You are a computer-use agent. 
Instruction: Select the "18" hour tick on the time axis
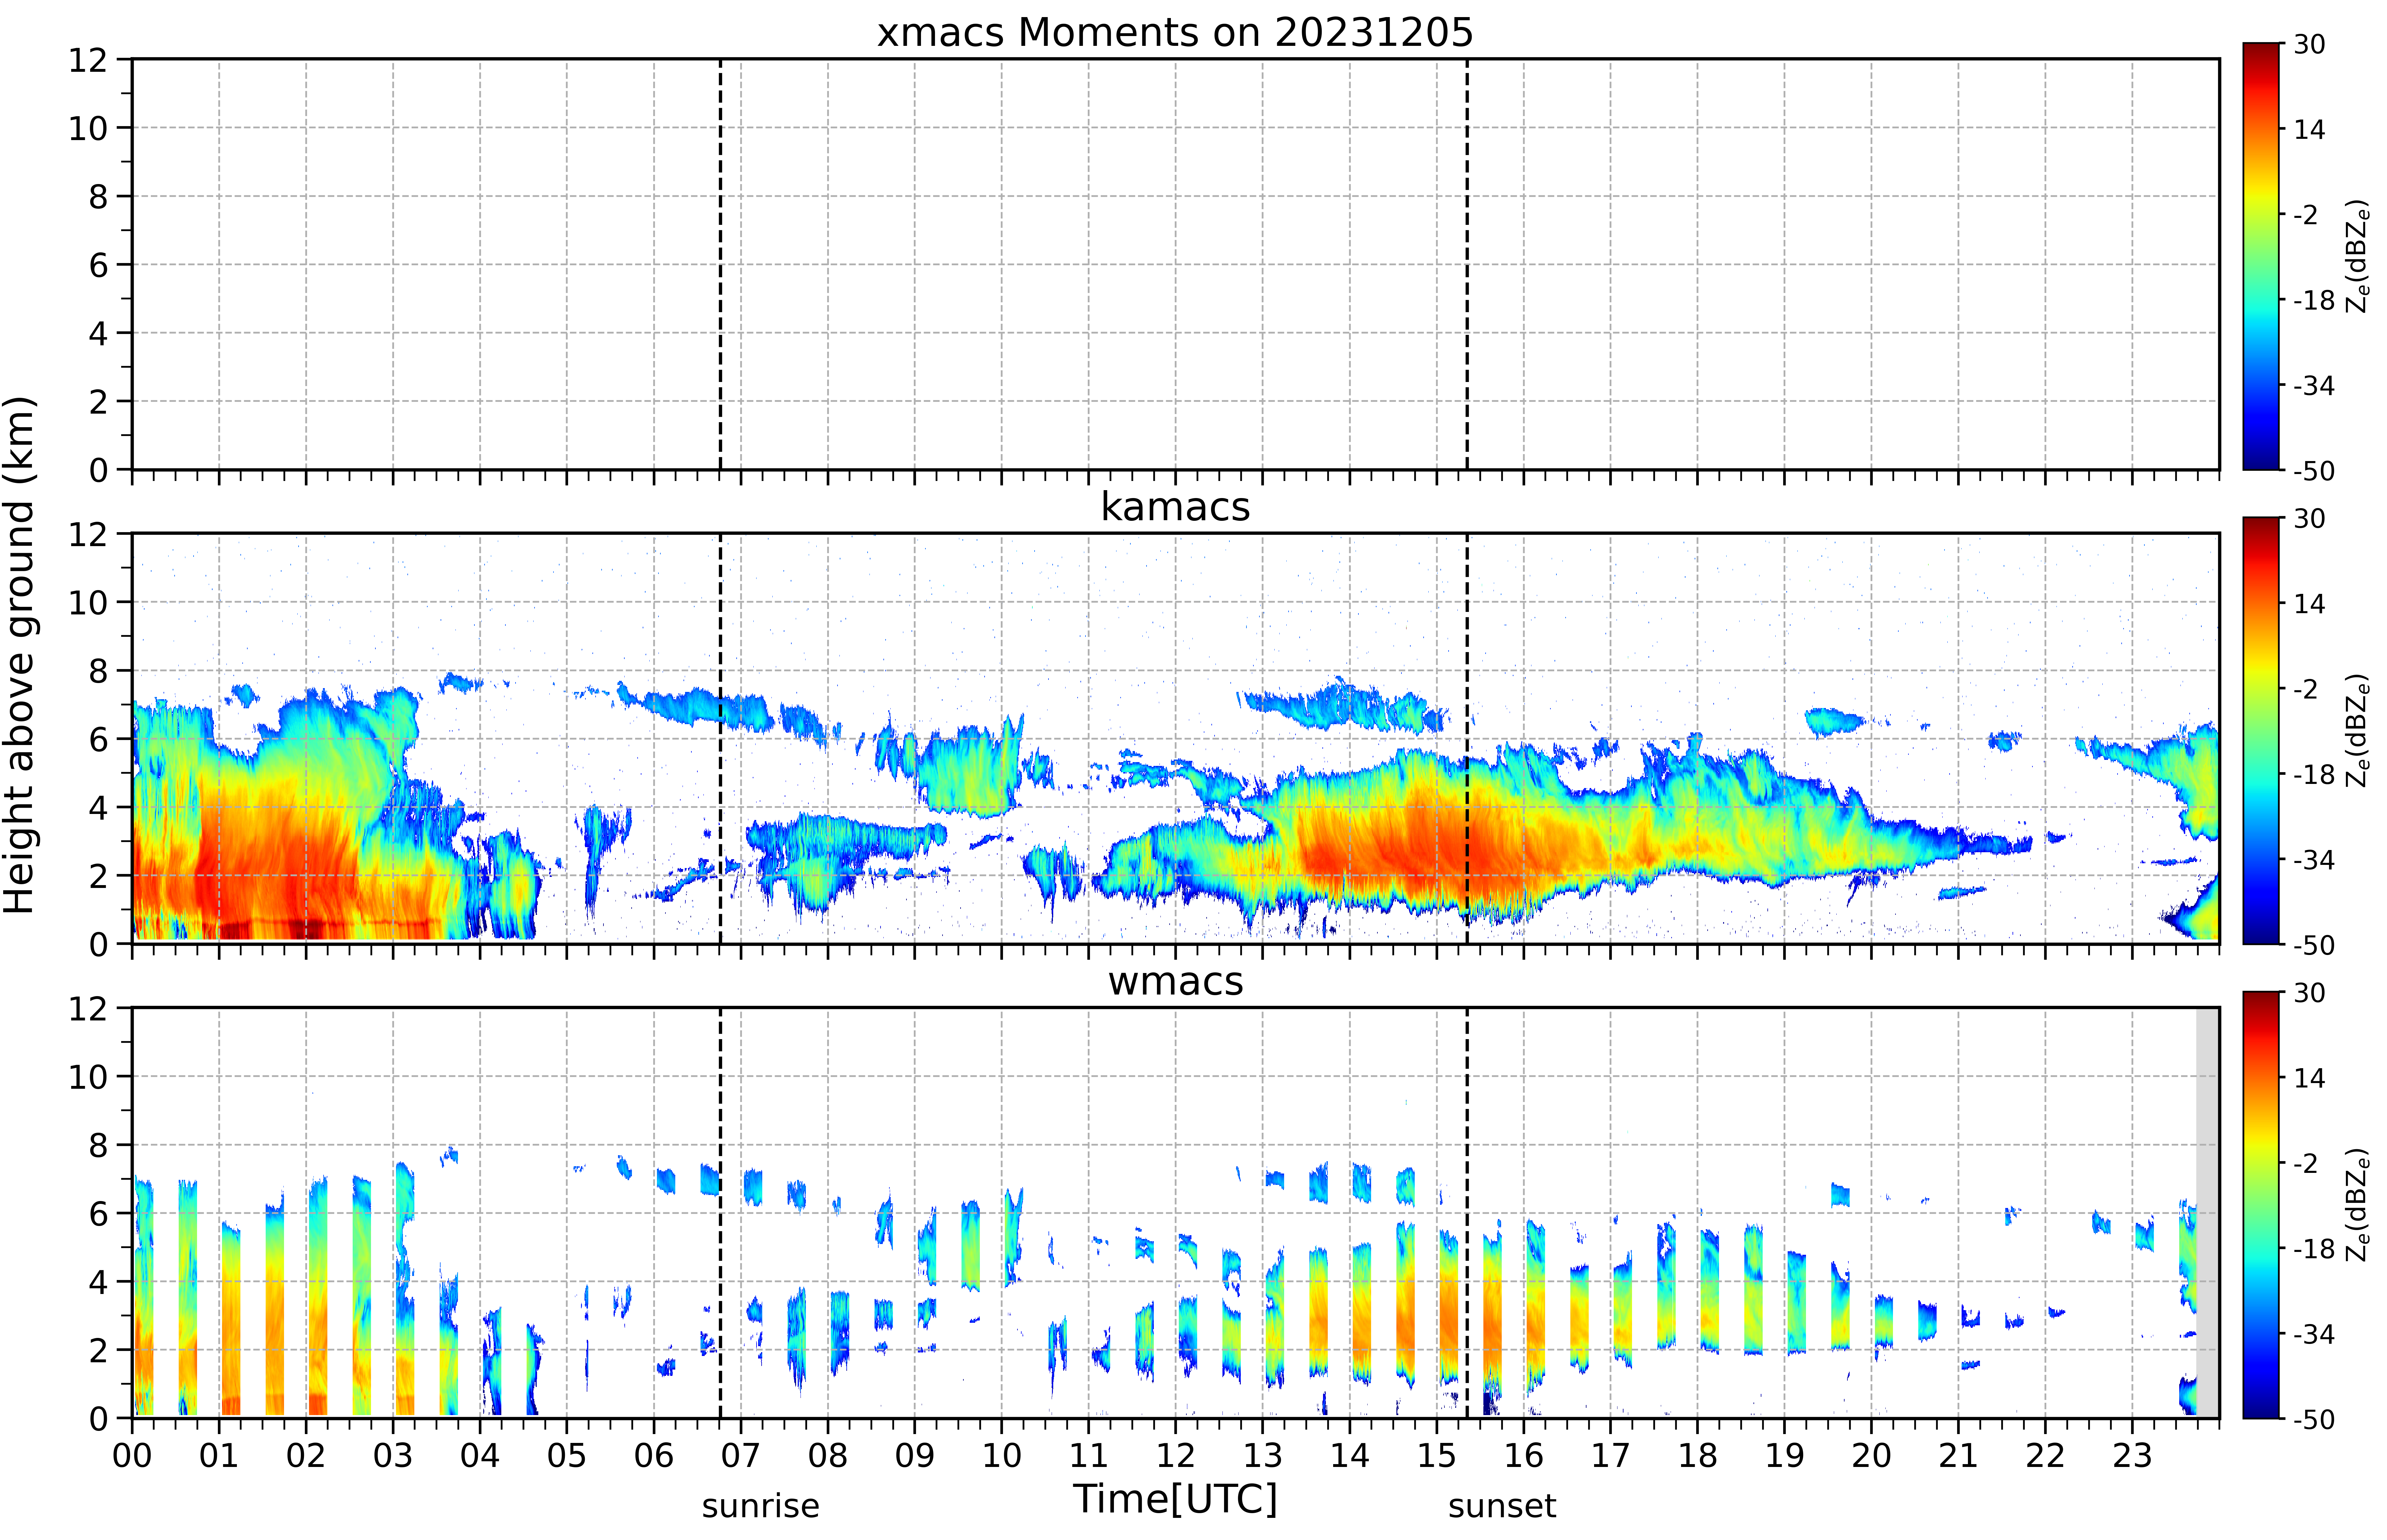click(x=1698, y=1456)
